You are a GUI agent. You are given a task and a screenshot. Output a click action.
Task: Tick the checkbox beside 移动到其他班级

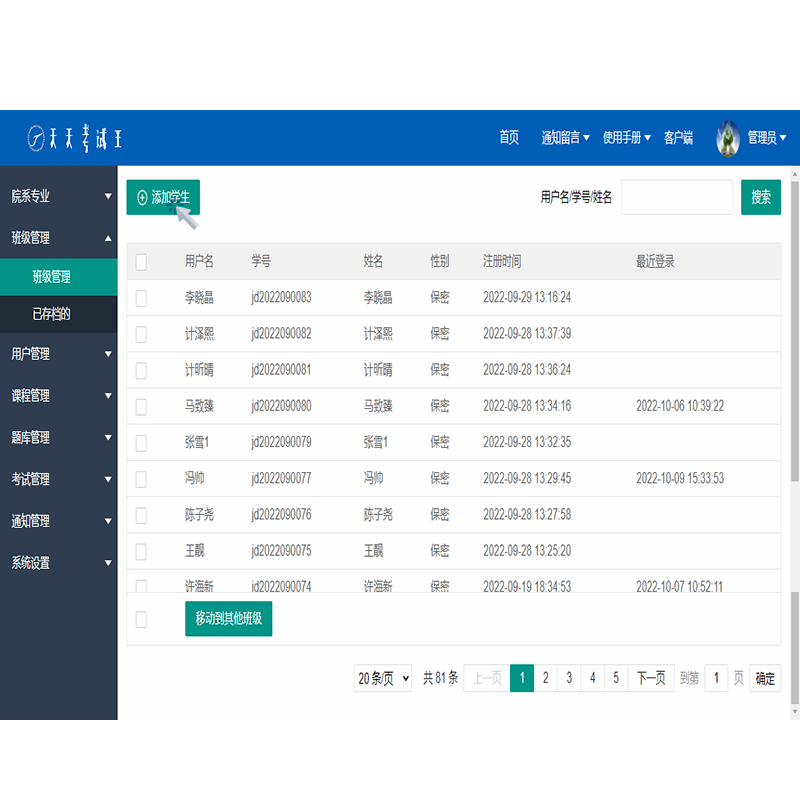141,619
